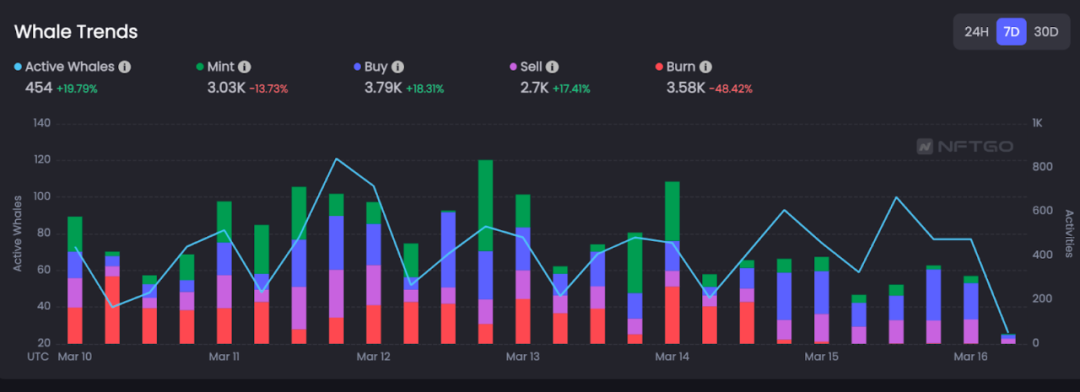Open info icon beside Sell

coord(552,67)
